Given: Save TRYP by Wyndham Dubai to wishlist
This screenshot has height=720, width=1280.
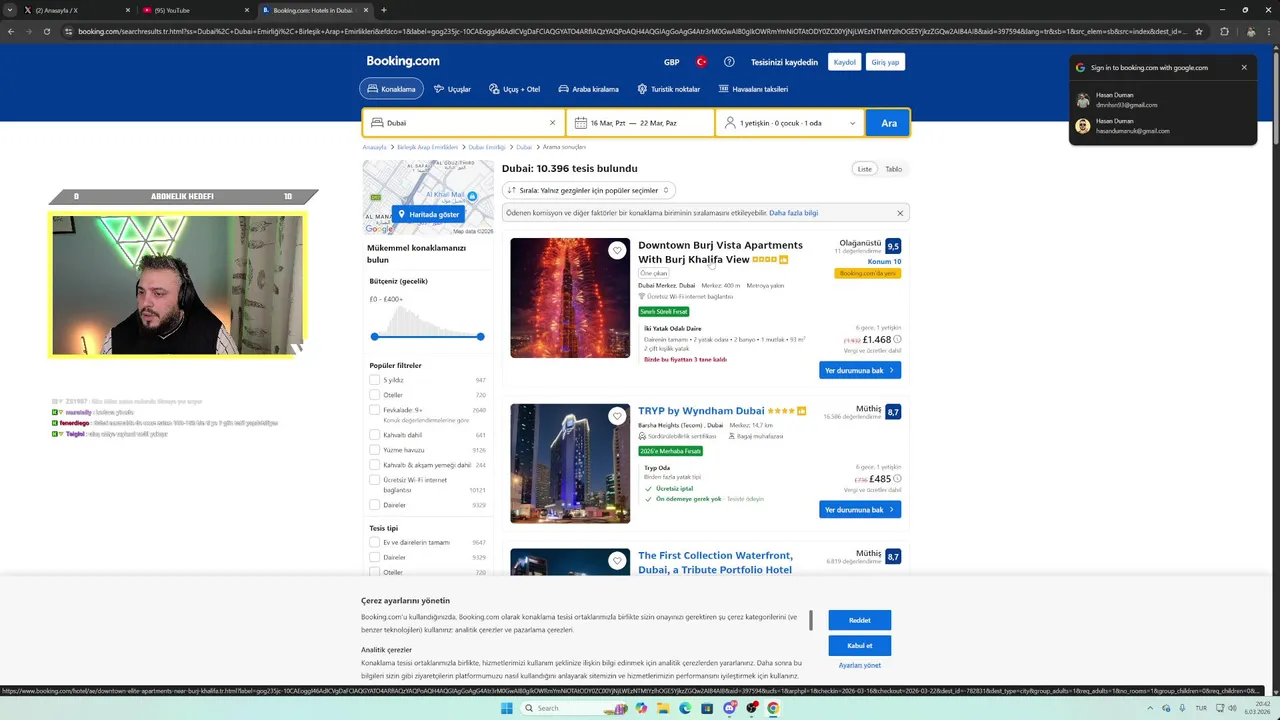Looking at the screenshot, I should coord(617,416).
